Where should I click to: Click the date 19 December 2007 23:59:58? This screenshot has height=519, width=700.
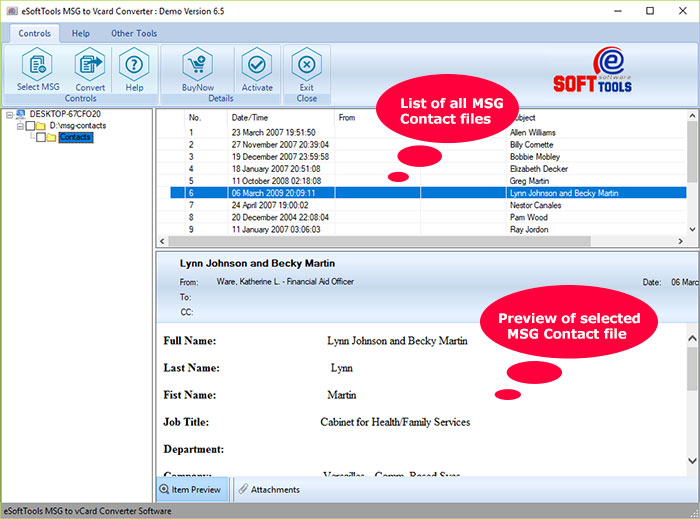[280, 157]
